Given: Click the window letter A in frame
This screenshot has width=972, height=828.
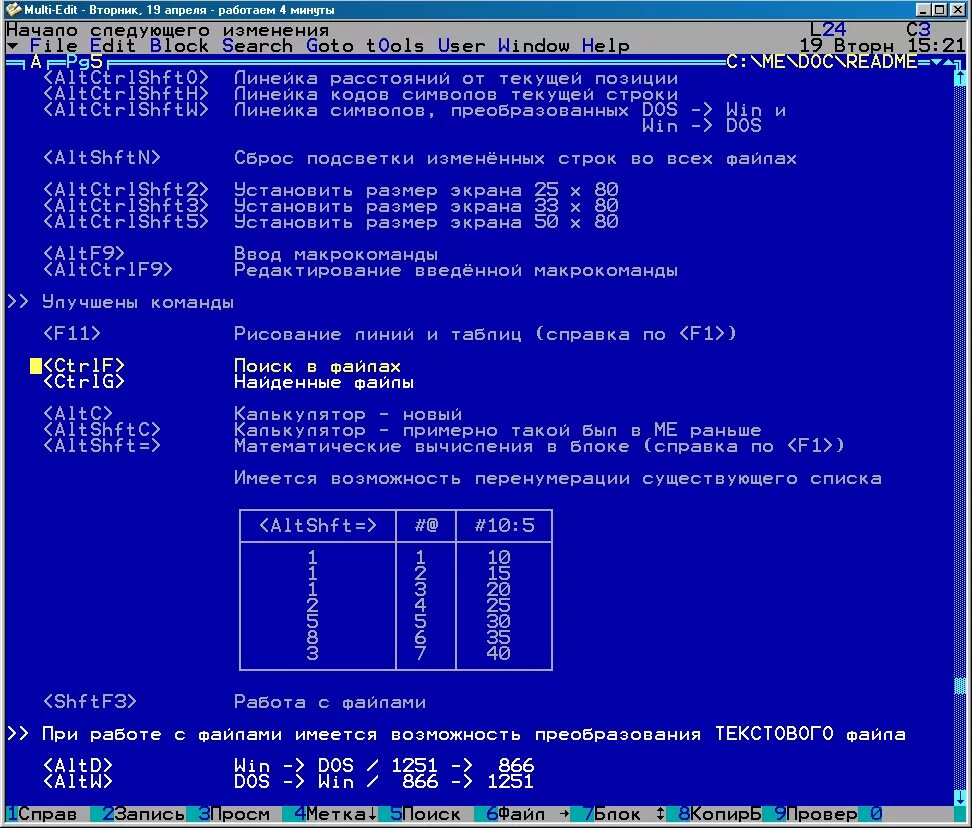Looking at the screenshot, I should coord(36,62).
